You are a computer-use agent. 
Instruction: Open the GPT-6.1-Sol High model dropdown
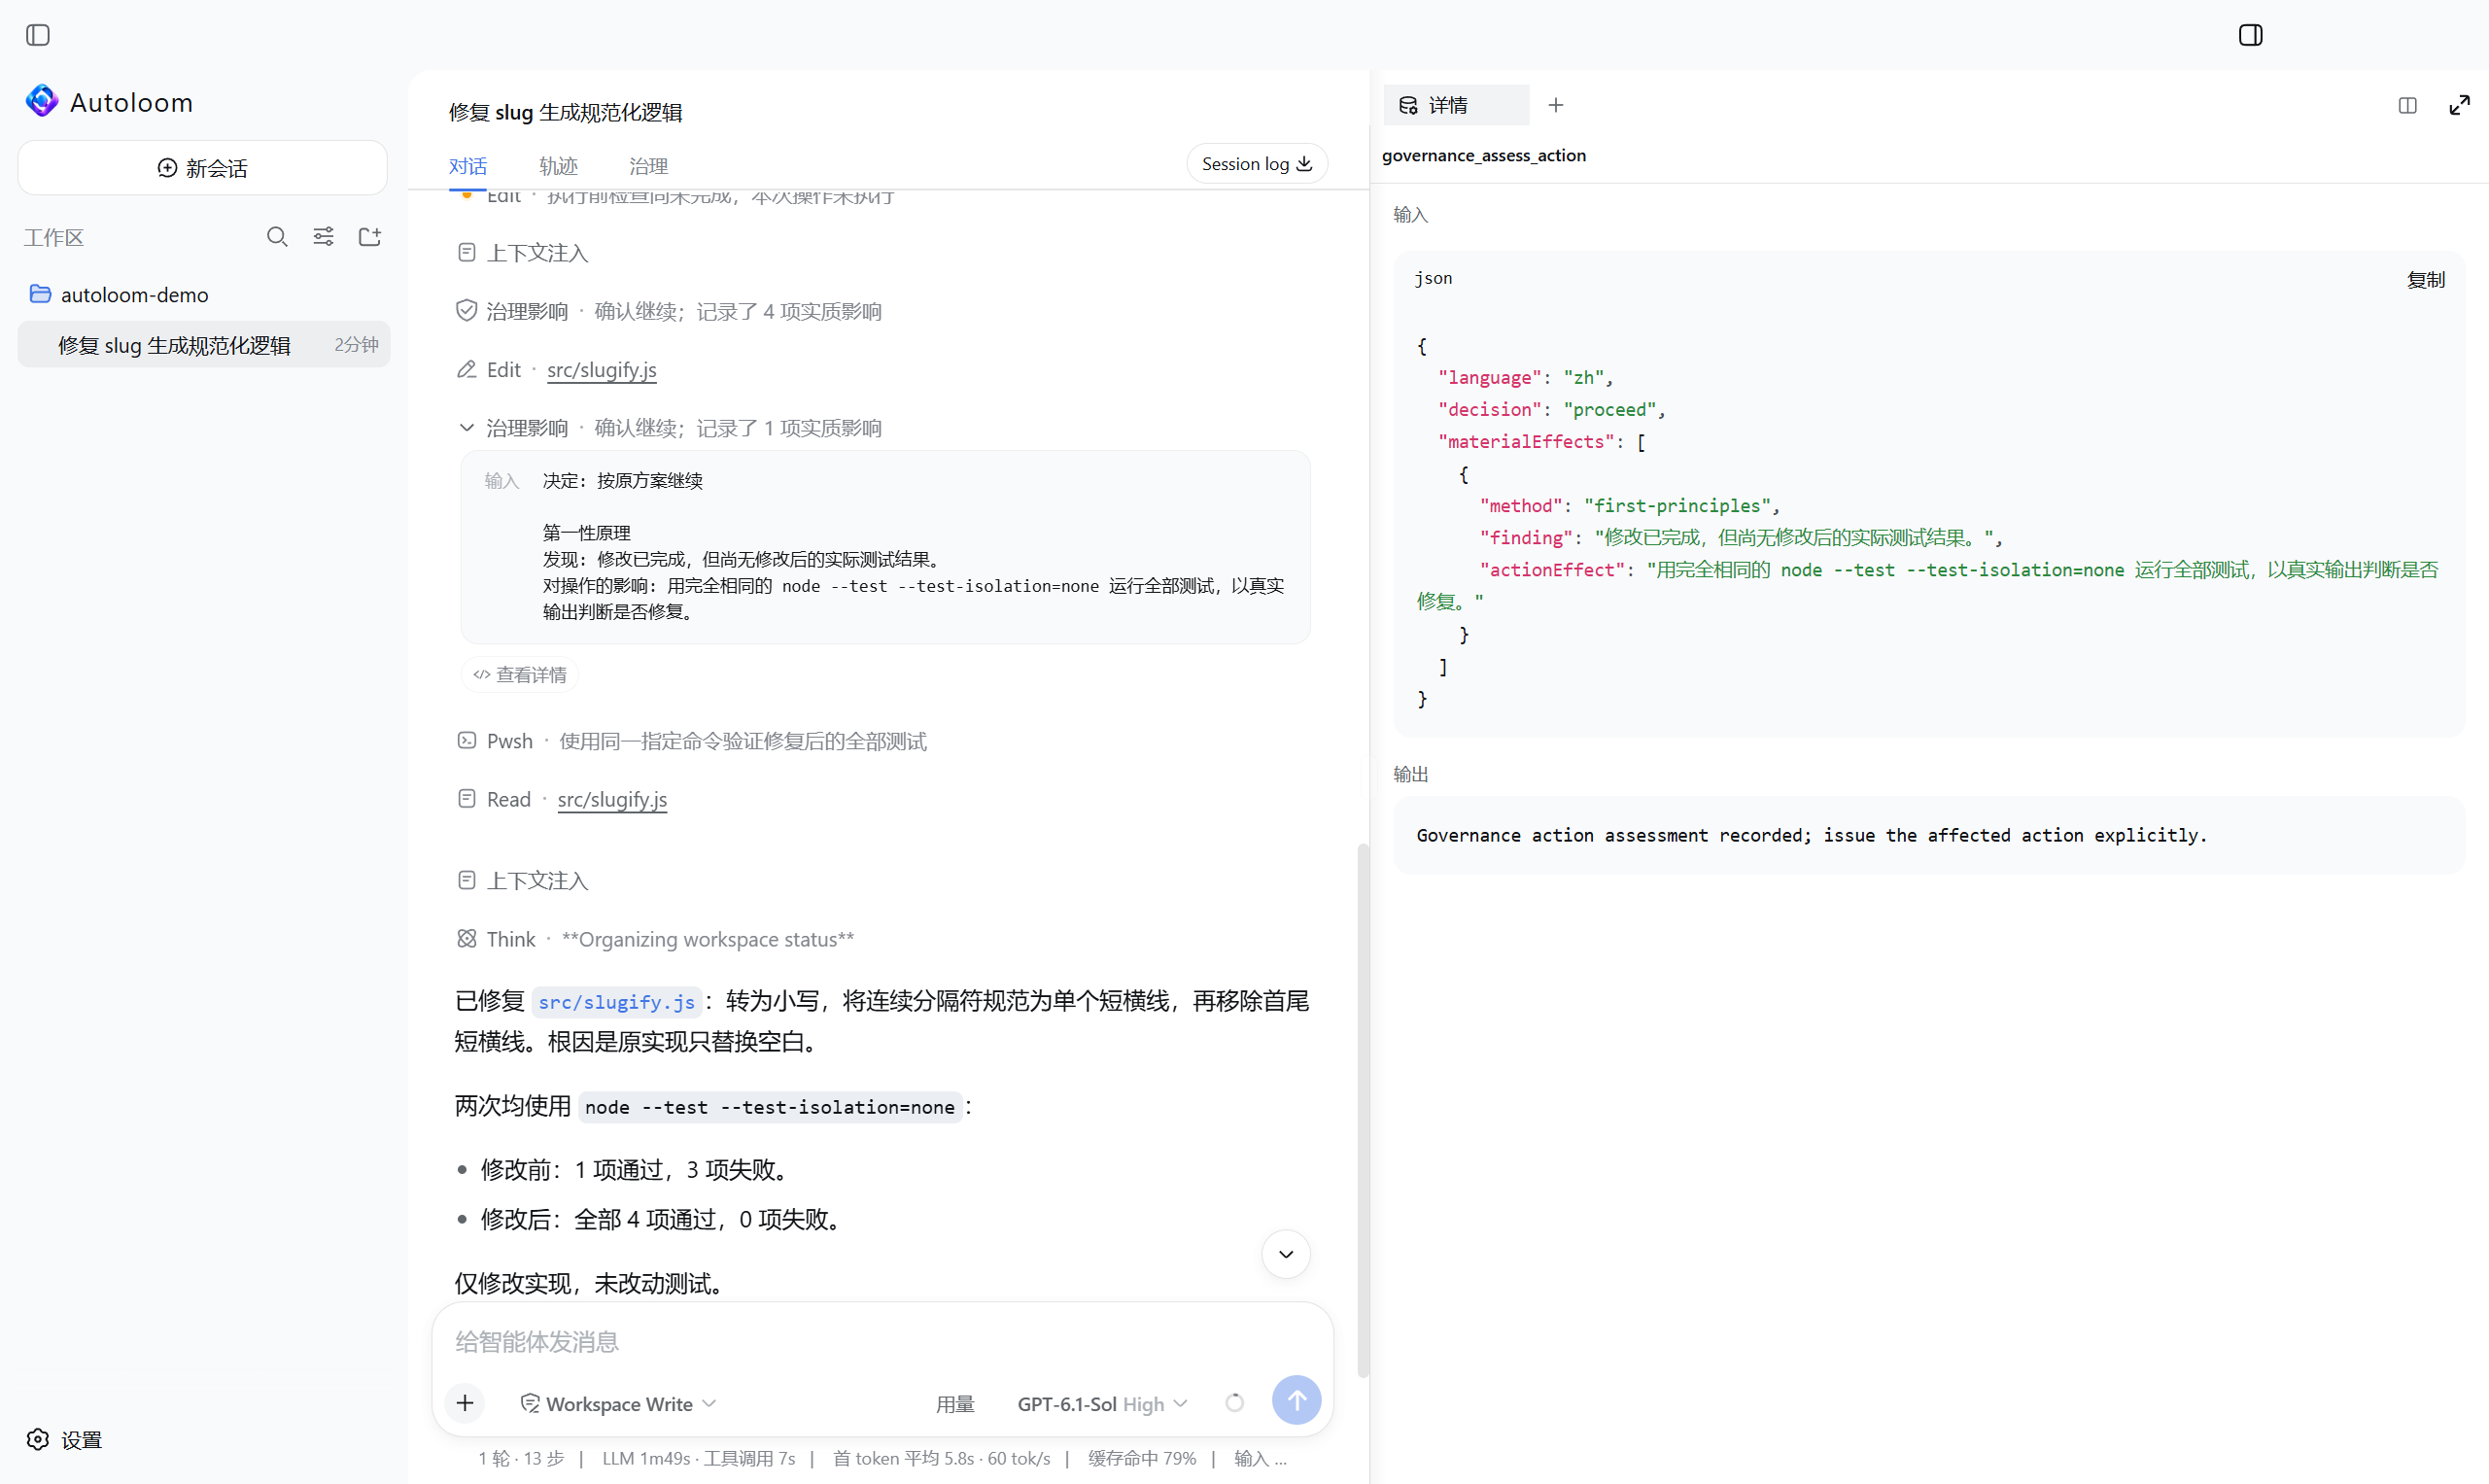tap(1102, 1404)
